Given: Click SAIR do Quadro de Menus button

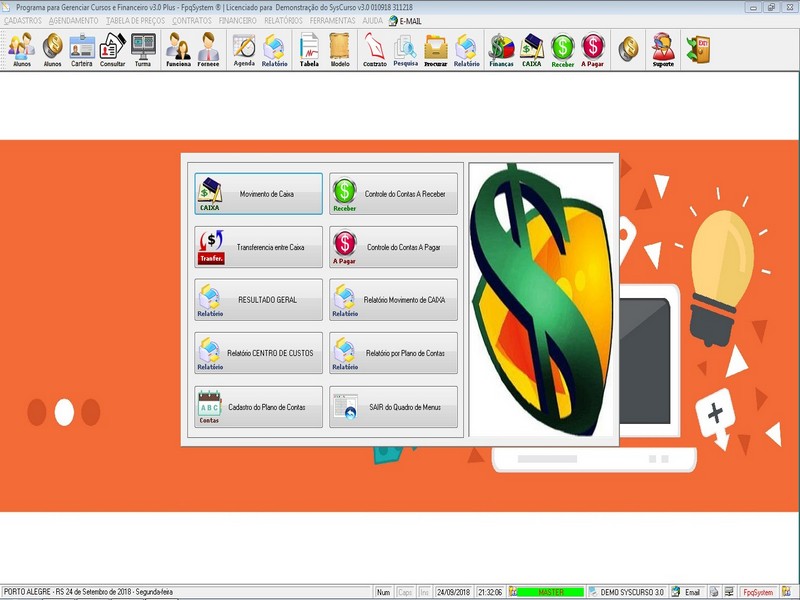Looking at the screenshot, I should [393, 407].
